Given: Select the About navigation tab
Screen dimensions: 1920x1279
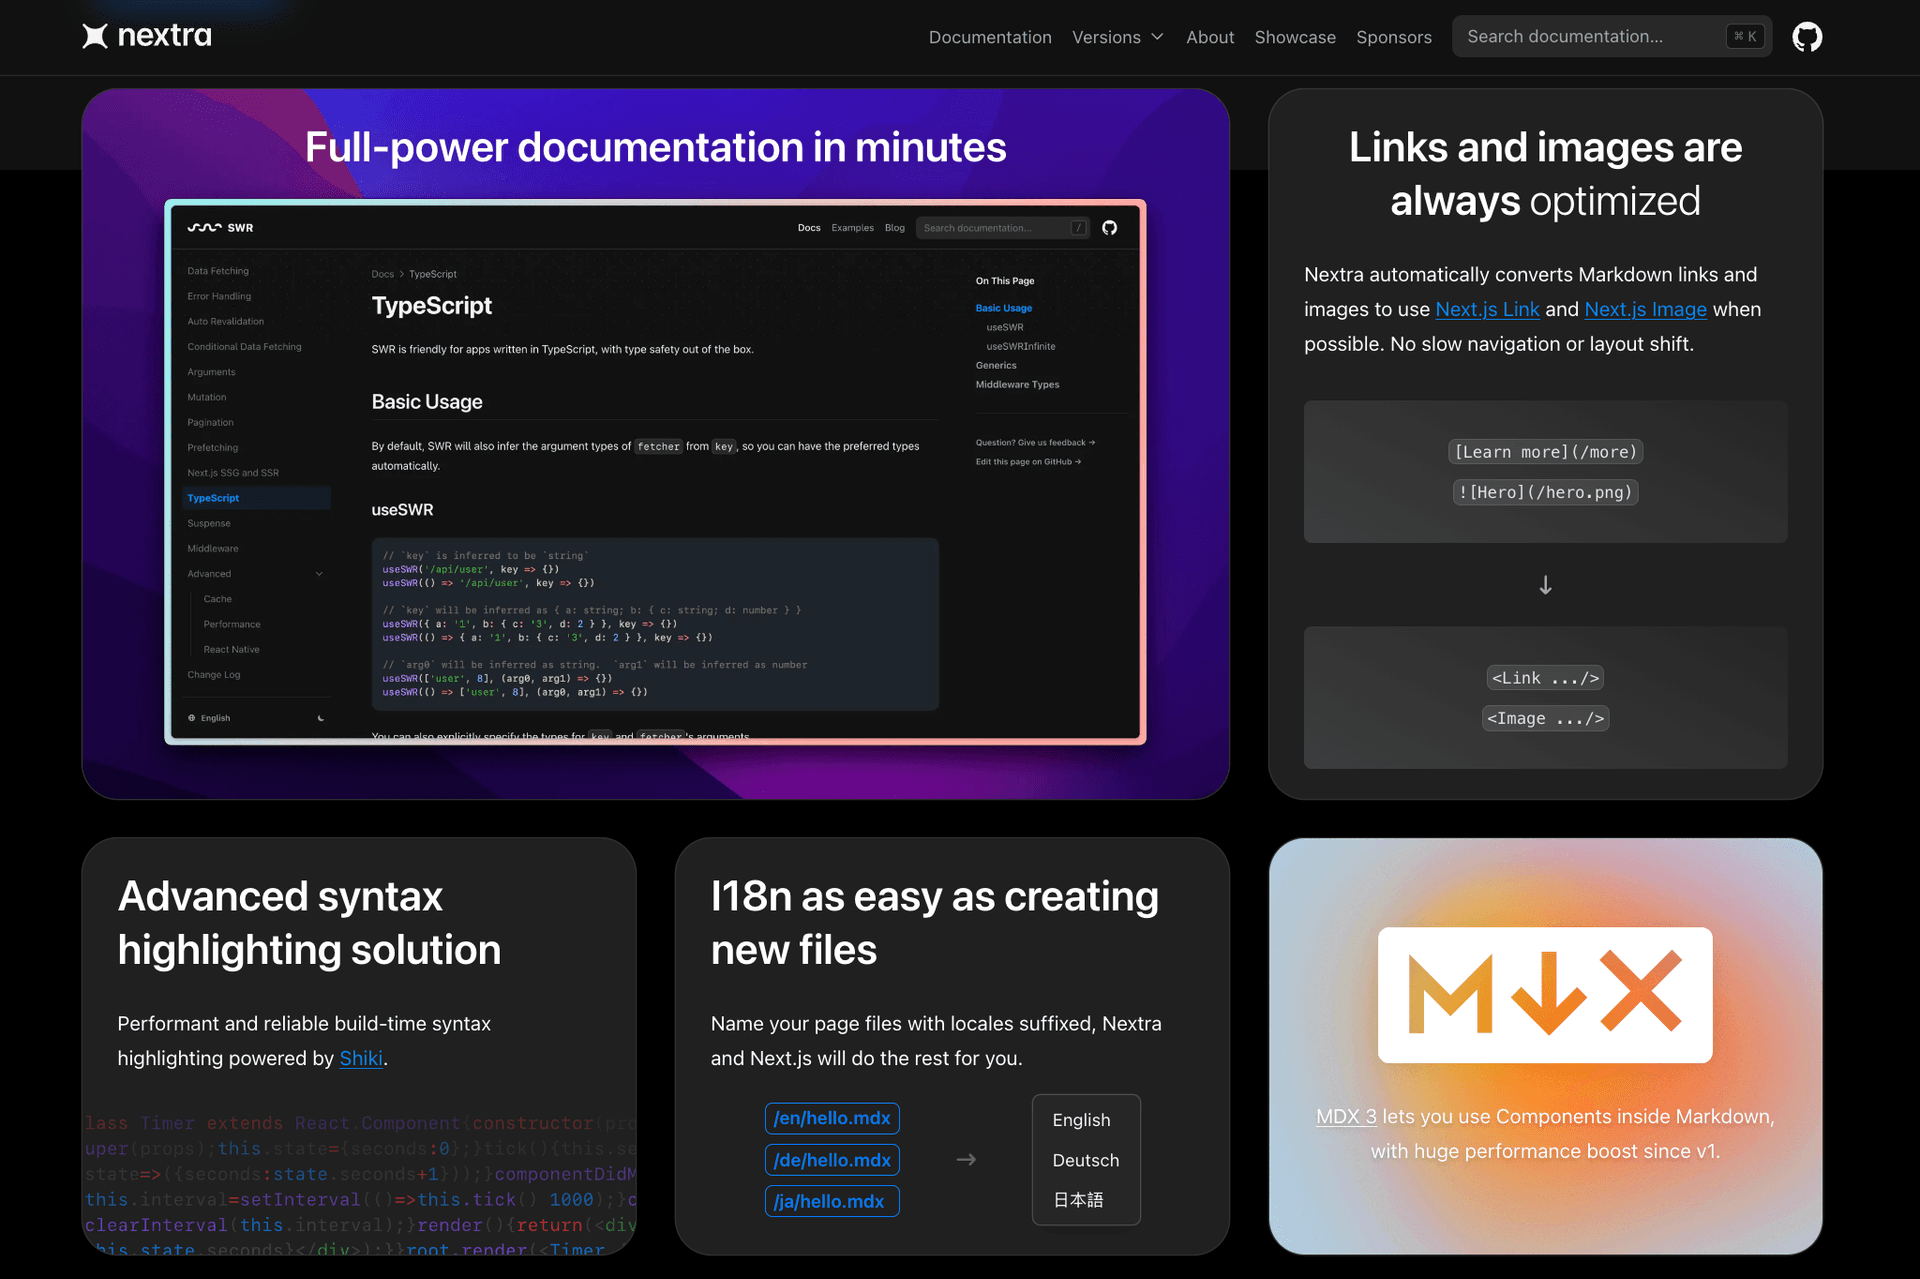Looking at the screenshot, I should pyautogui.click(x=1208, y=37).
